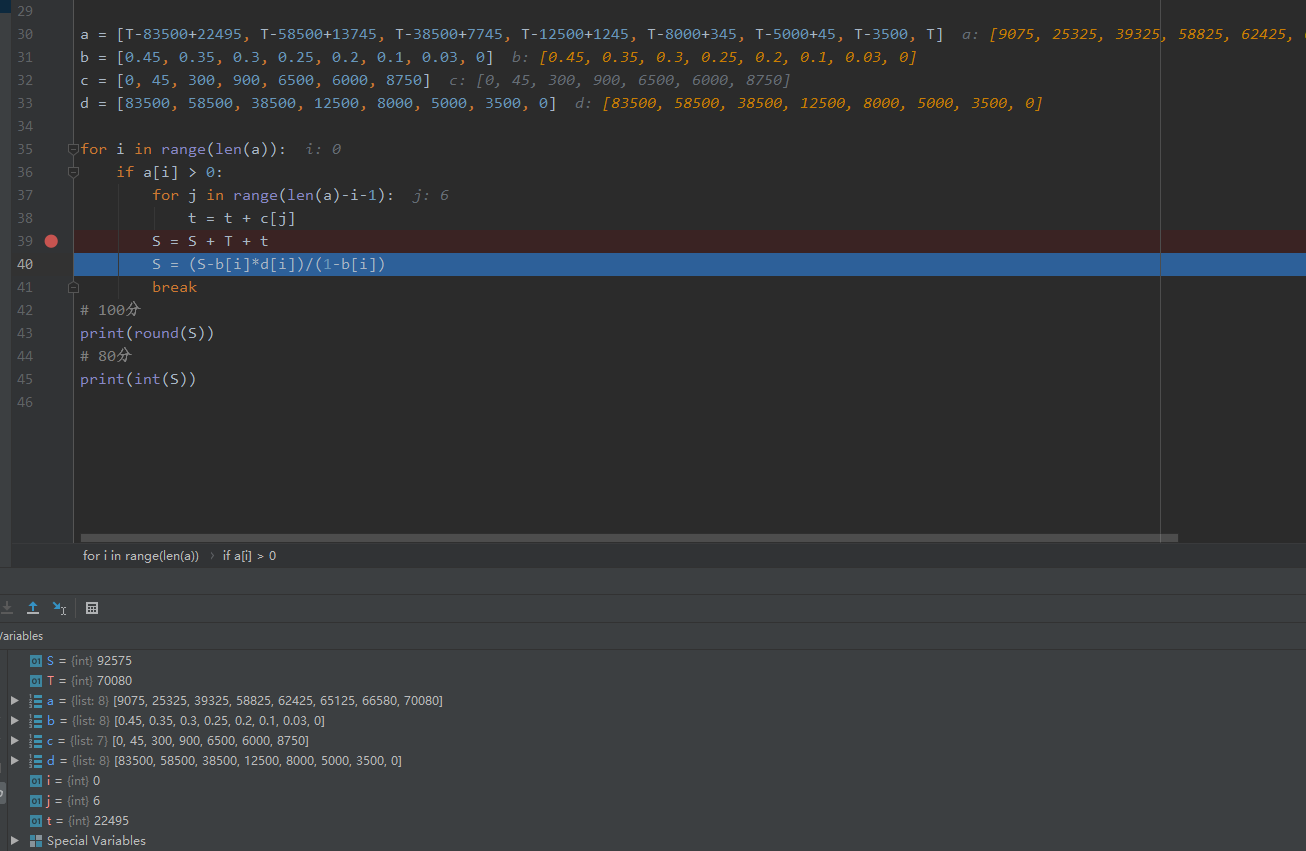The image size is (1306, 851).
Task: Click the '# 80分' comment
Action: [106, 356]
